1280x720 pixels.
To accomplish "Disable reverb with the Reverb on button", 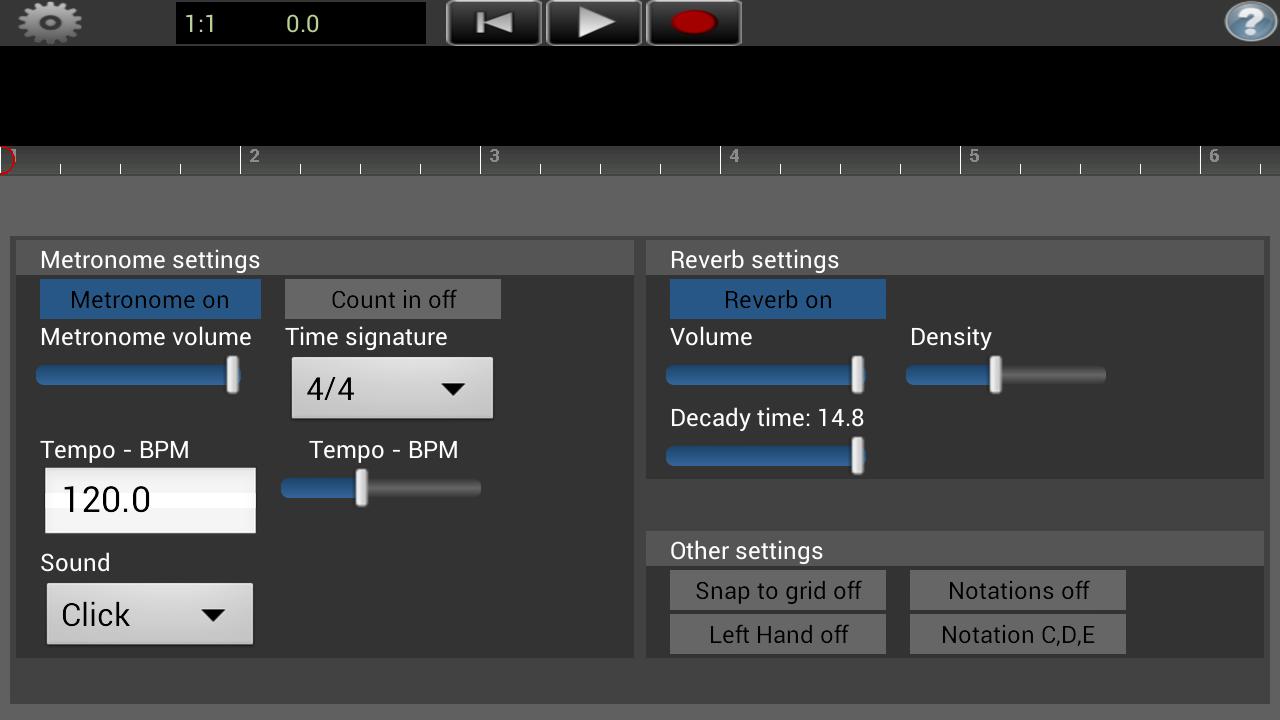I will tap(778, 299).
